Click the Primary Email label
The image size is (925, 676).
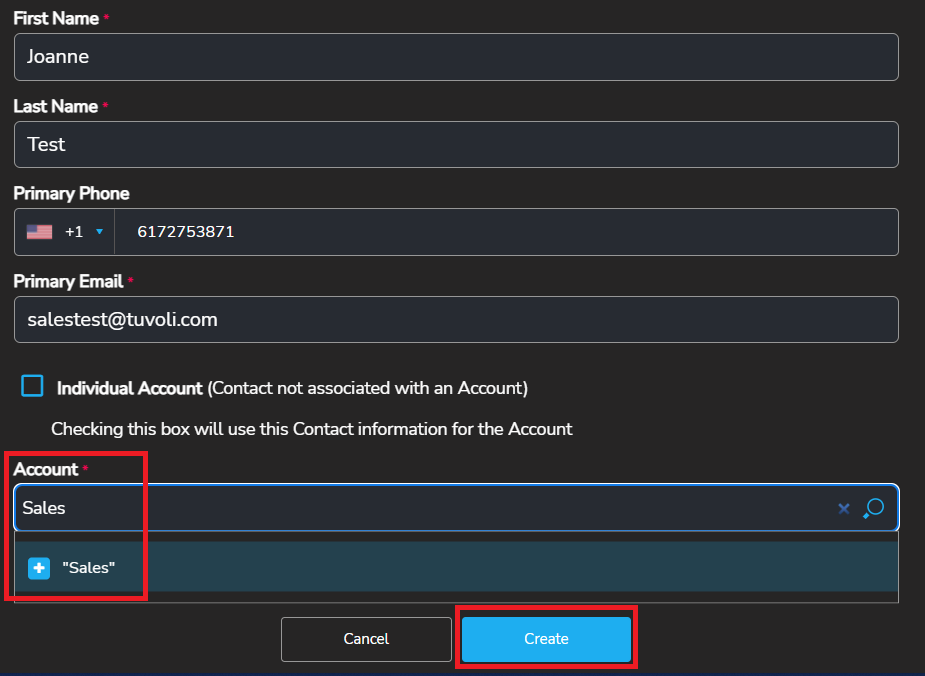(68, 281)
